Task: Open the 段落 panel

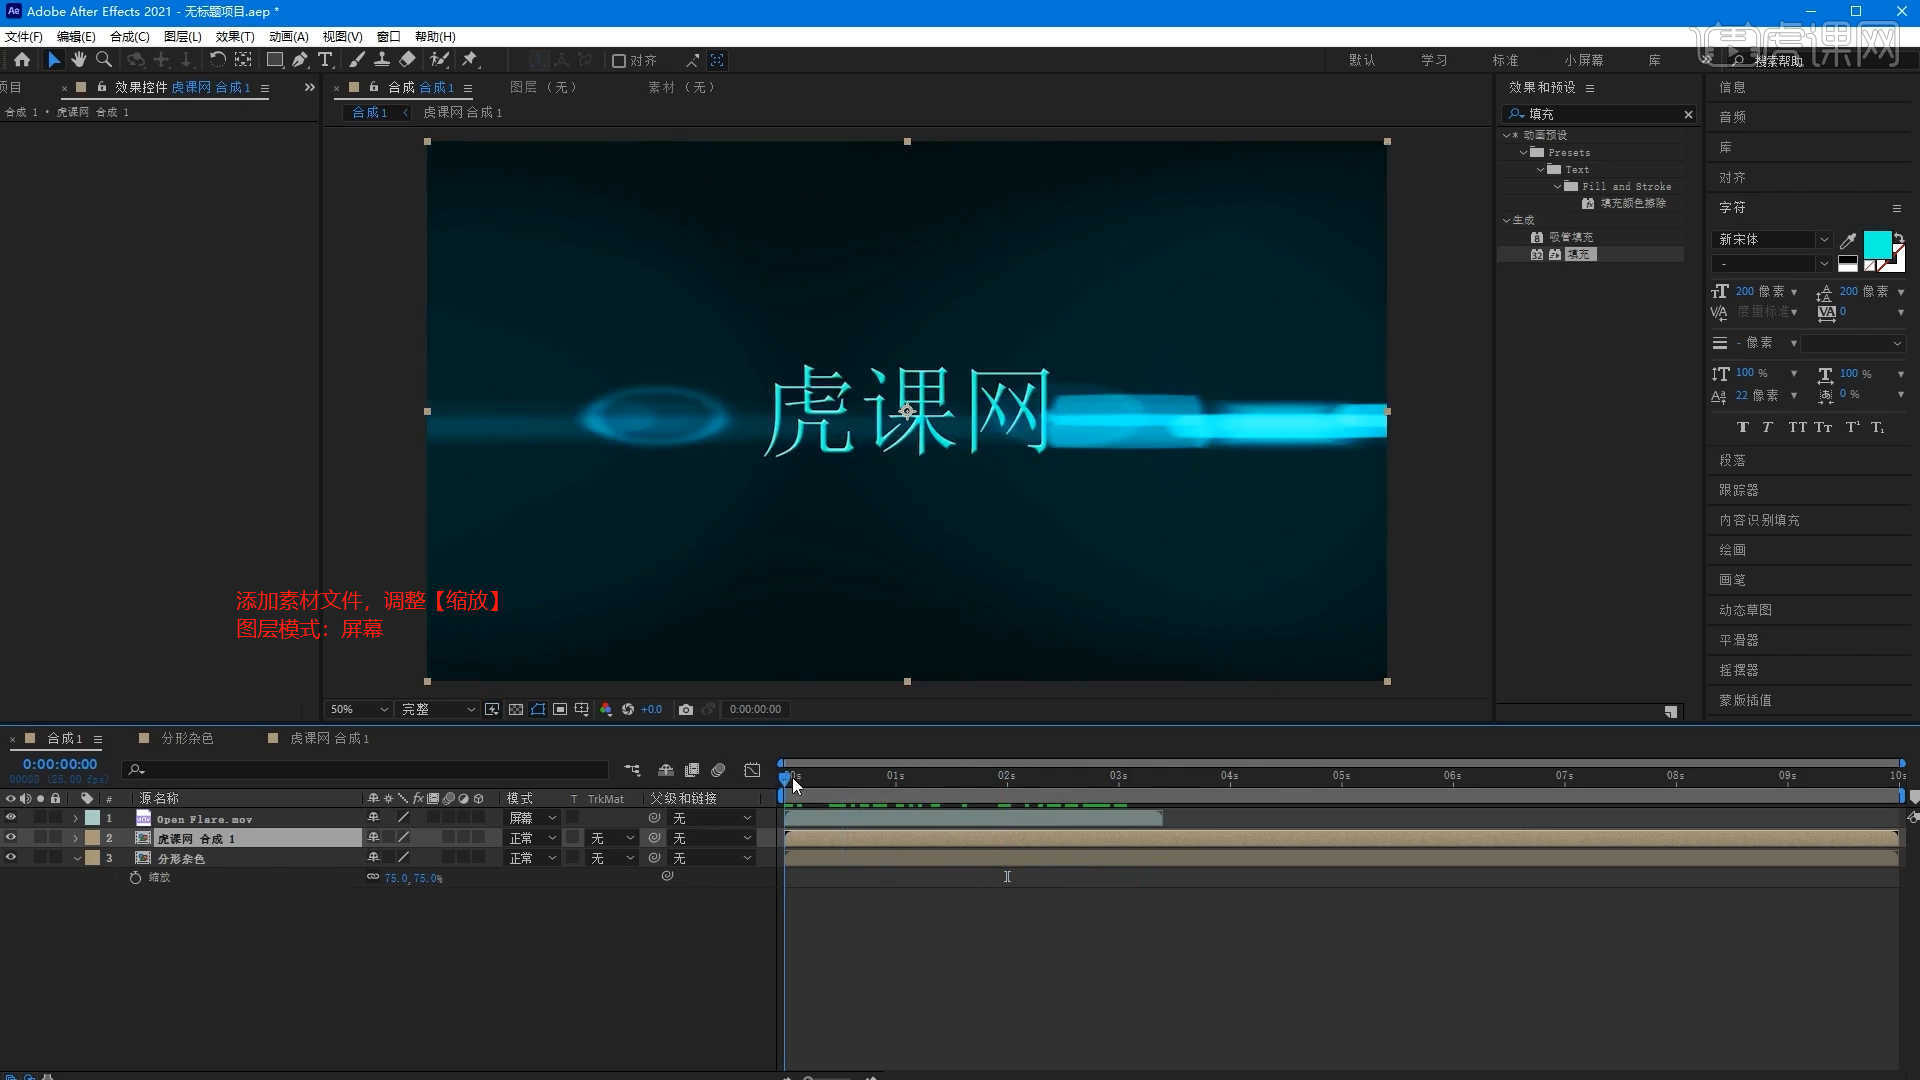Action: 1733,460
